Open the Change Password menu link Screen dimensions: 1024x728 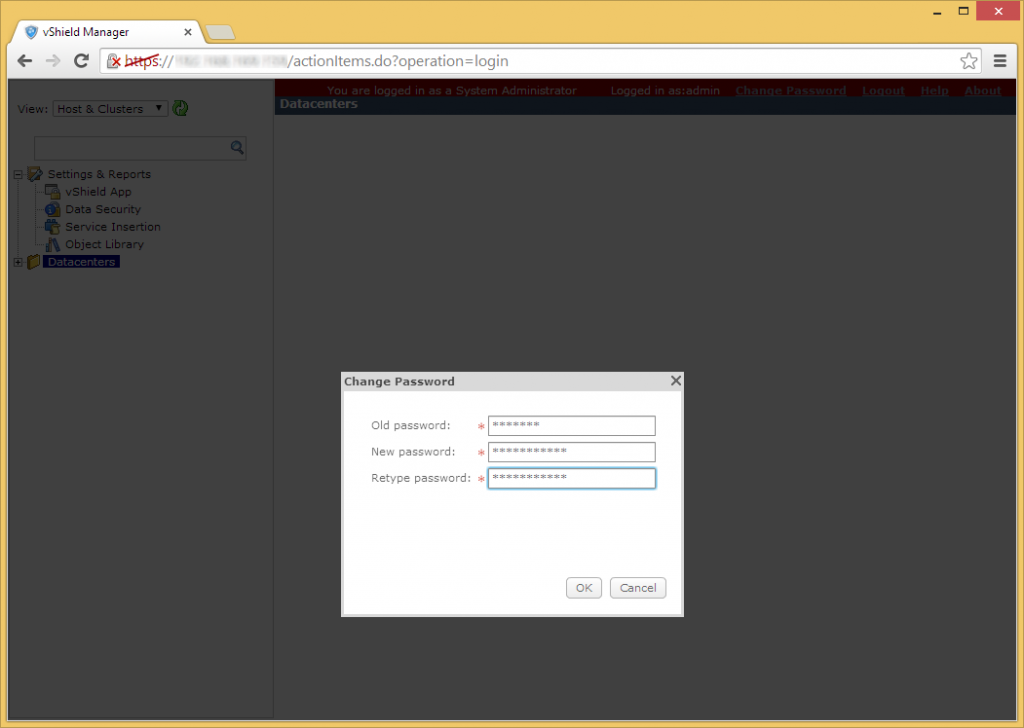tap(790, 90)
